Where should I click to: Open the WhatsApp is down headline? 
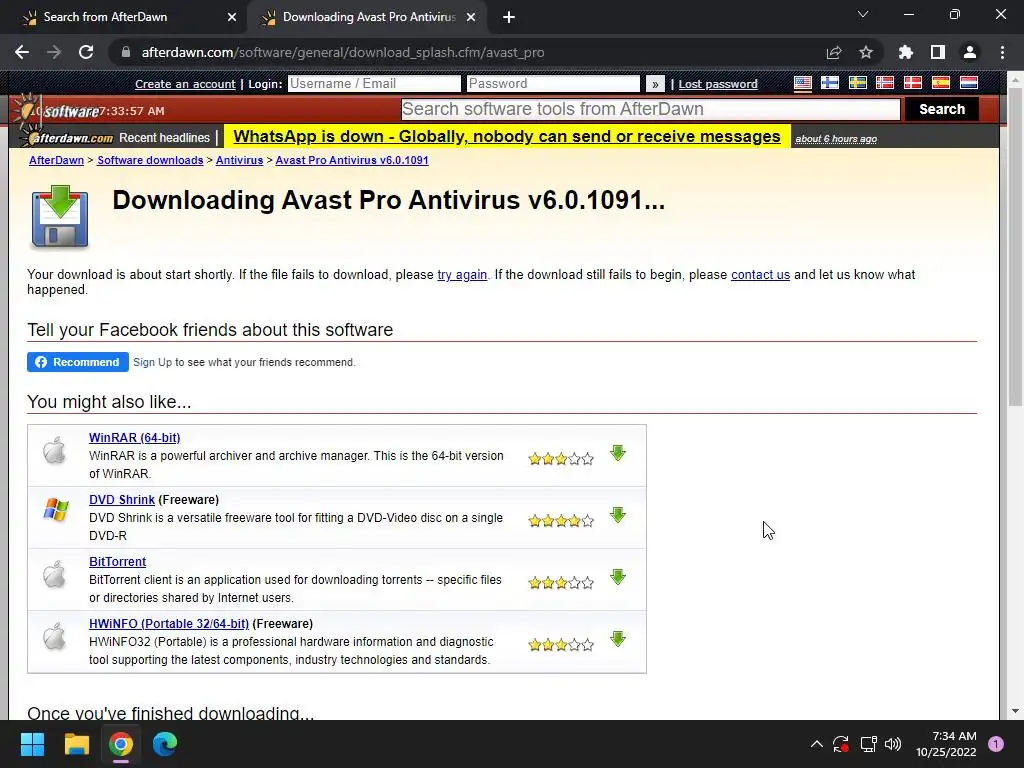(x=507, y=136)
